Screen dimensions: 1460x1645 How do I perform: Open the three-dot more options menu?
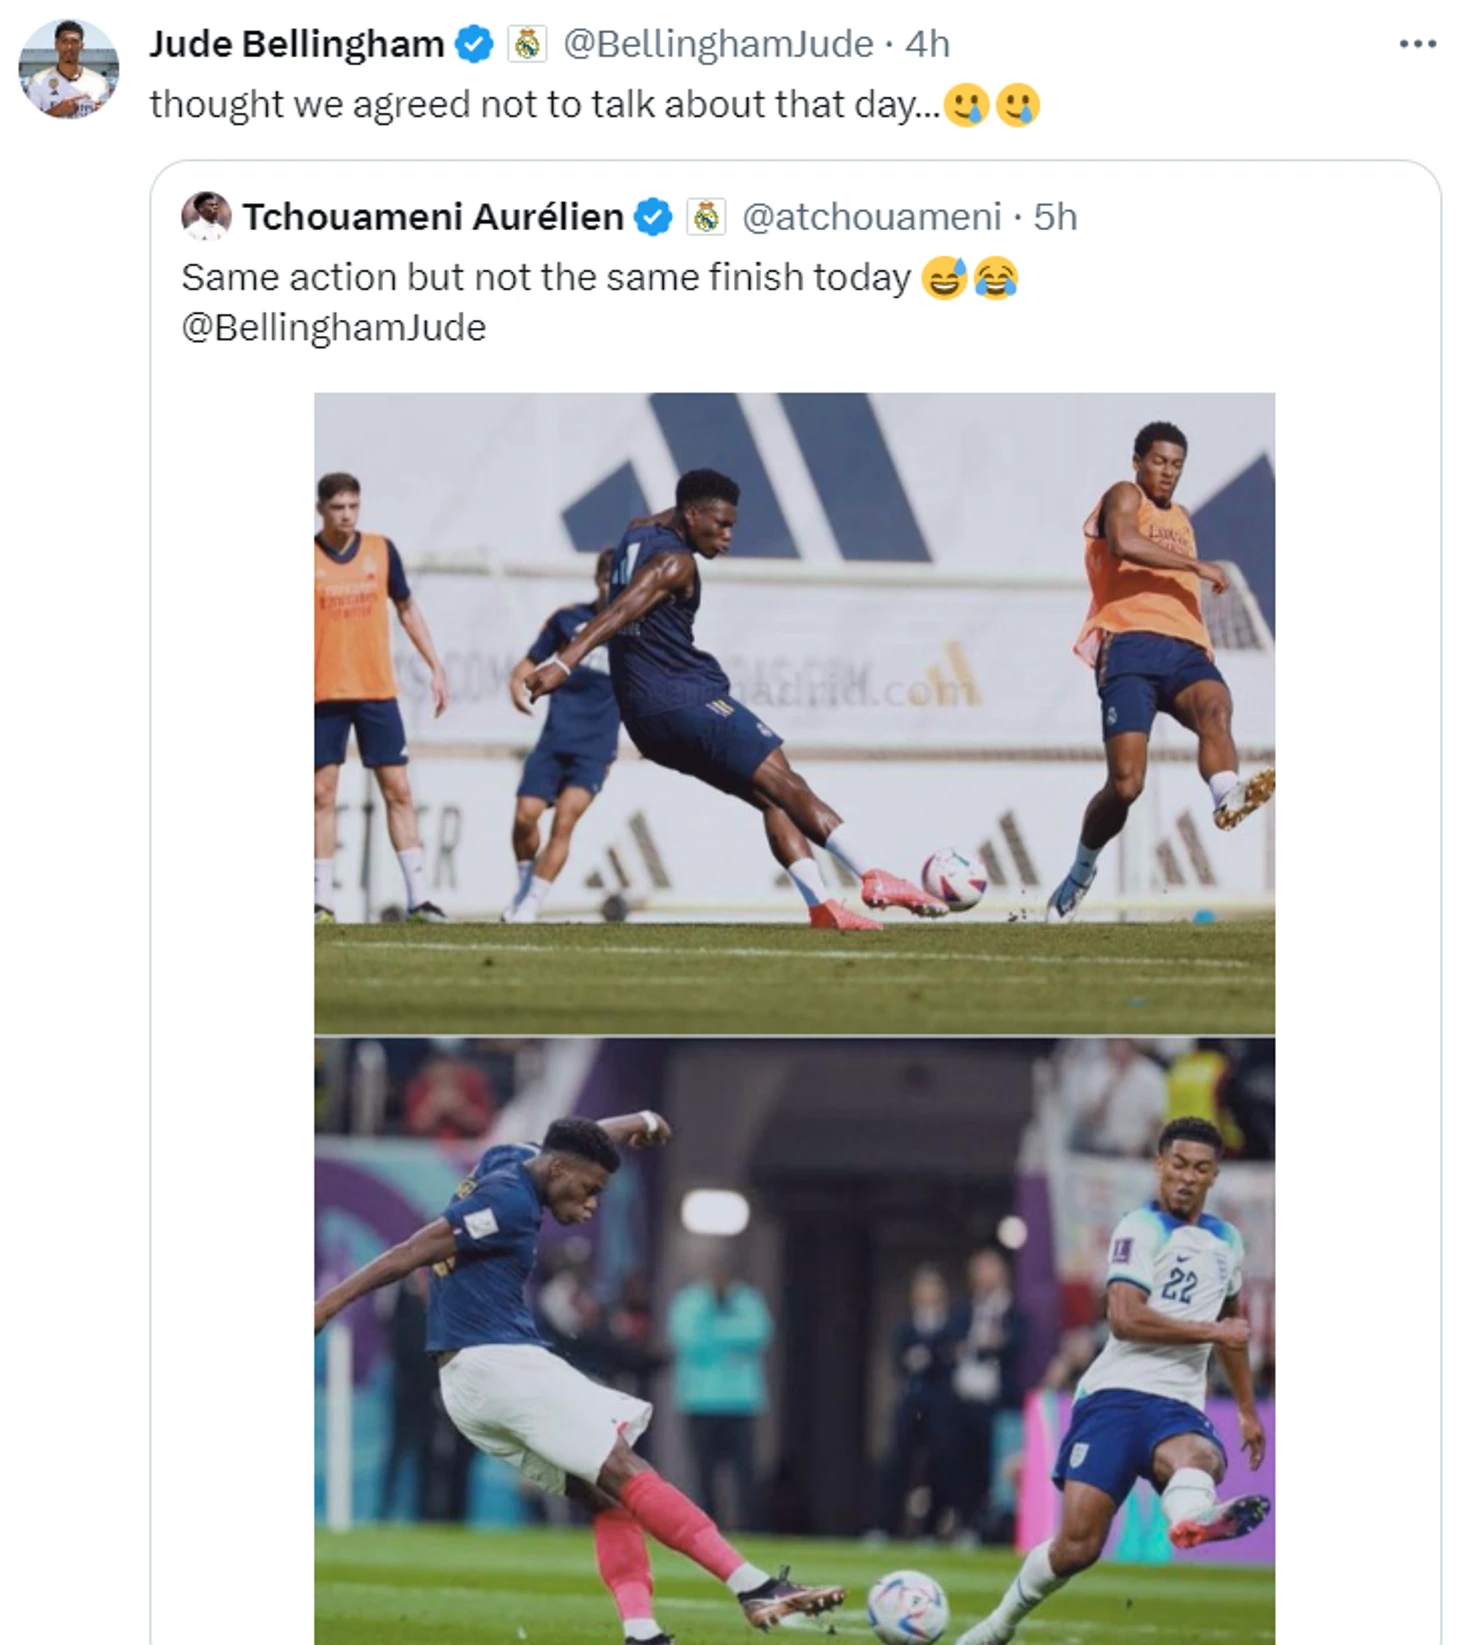pyautogui.click(x=1417, y=44)
